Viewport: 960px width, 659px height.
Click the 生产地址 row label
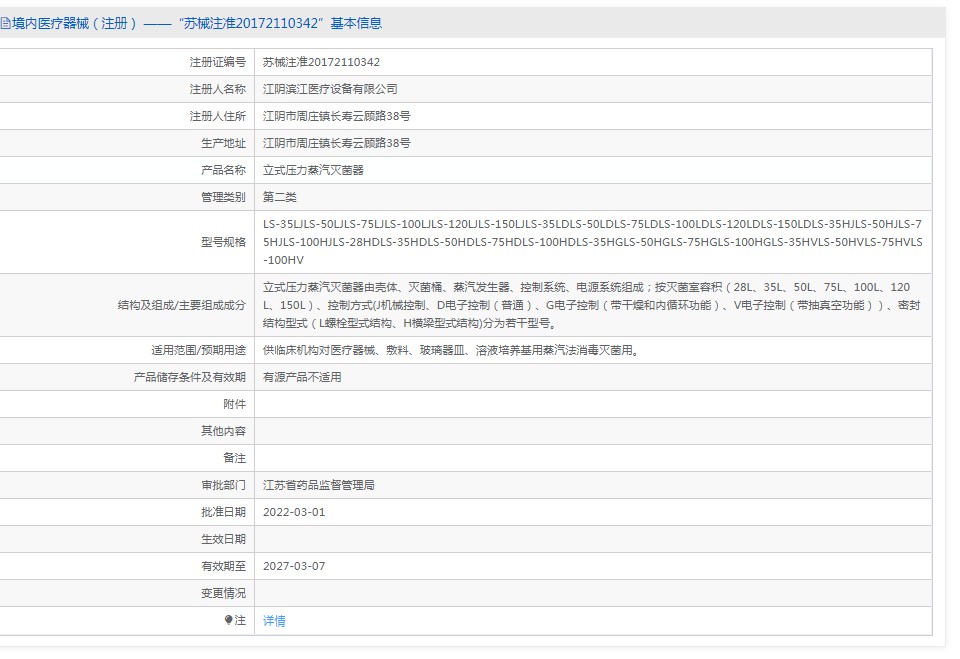pos(223,143)
